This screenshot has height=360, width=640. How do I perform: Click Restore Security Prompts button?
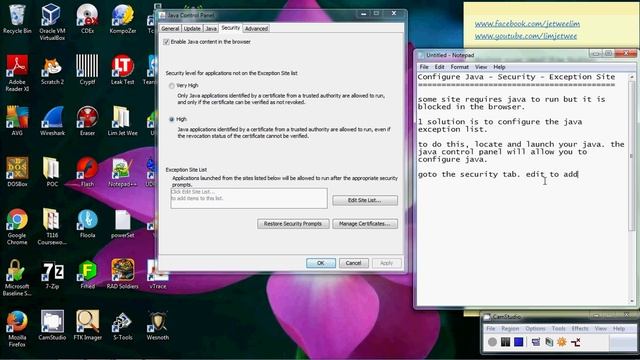point(293,224)
